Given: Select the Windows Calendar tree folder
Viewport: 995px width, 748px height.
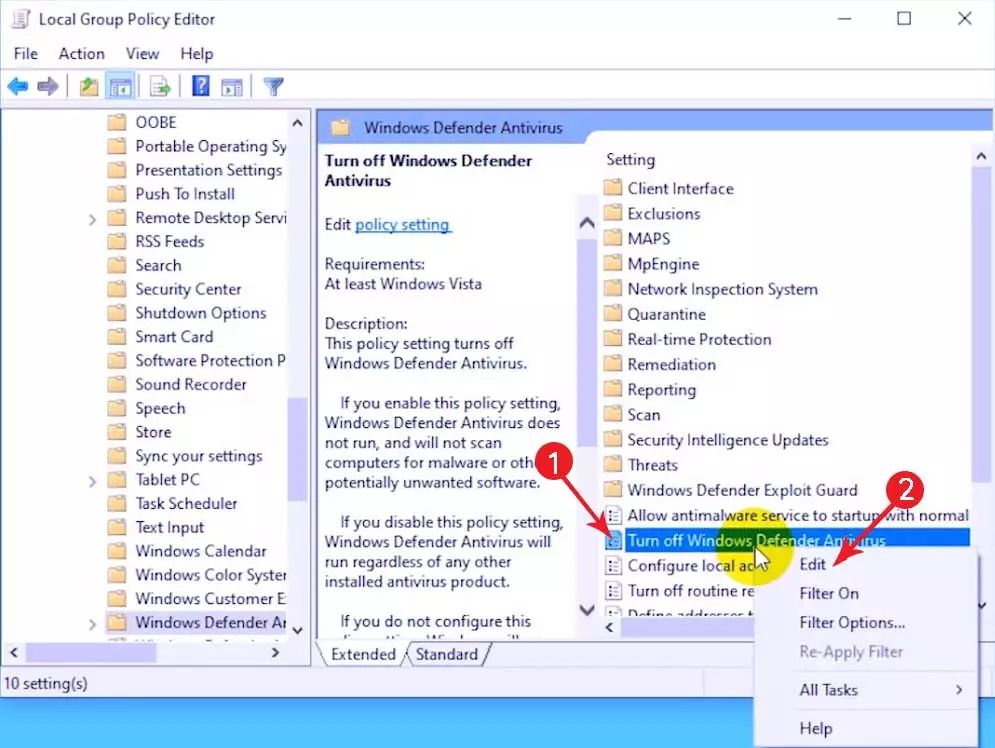Looking at the screenshot, I should (x=201, y=551).
